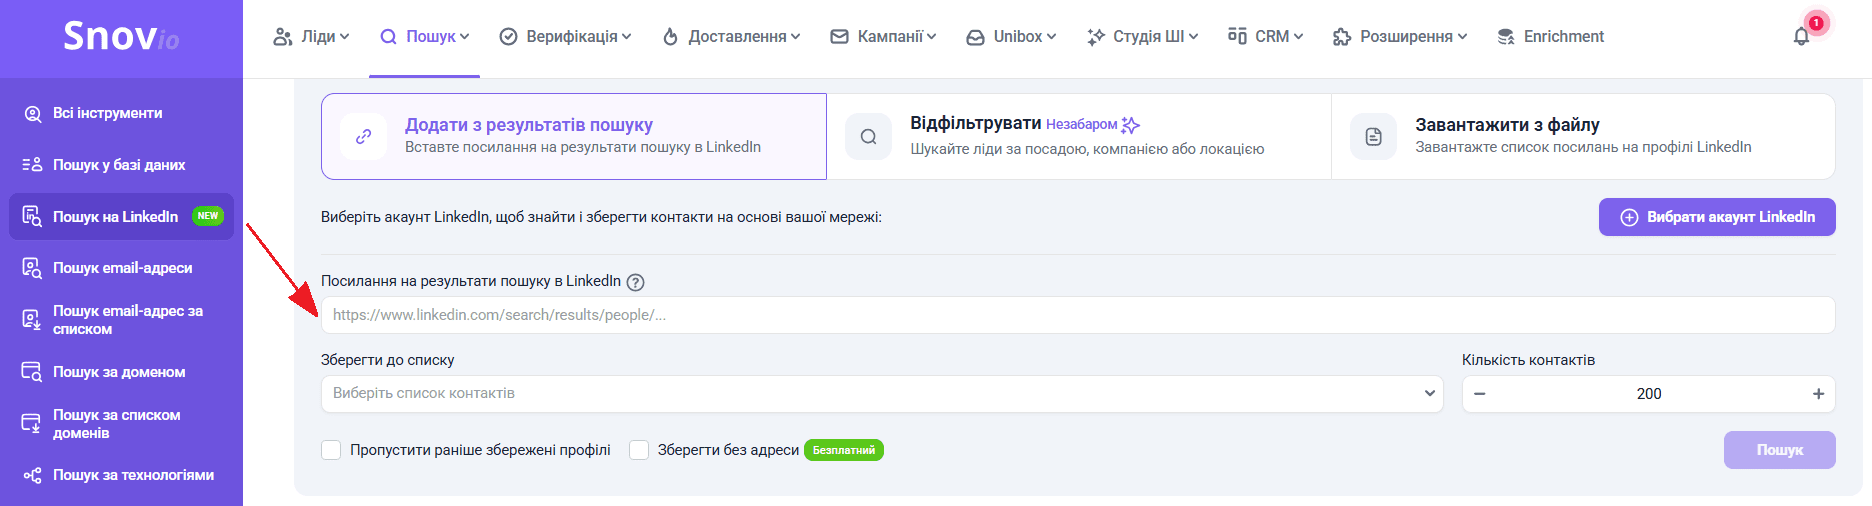Click the purple Пошук submit button
The height and width of the screenshot is (506, 1872).
[1780, 450]
